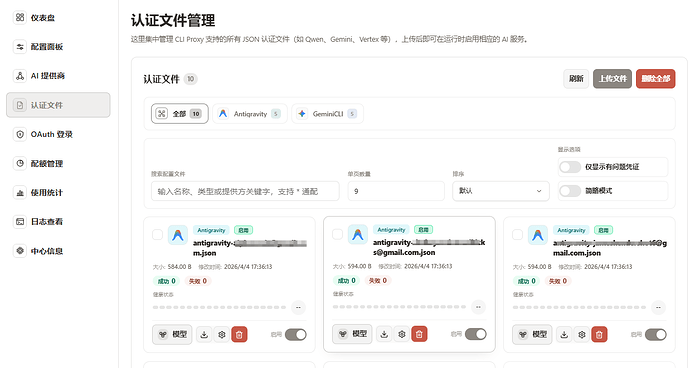Filter by the Antigravity tab
Image resolution: width=690 pixels, height=368 pixels.
pos(250,114)
